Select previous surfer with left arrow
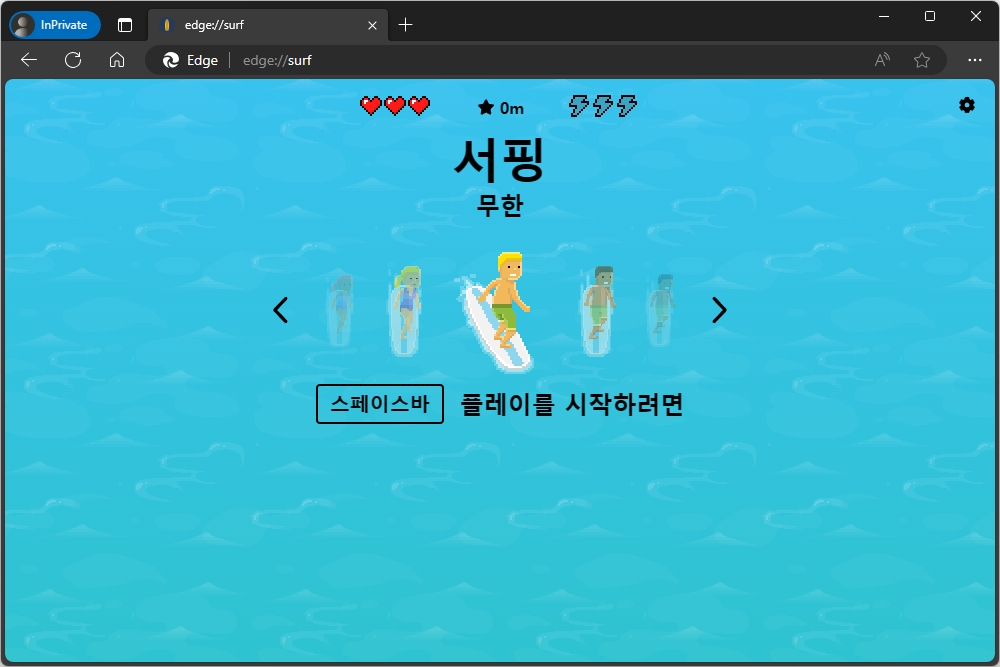1000x667 pixels. pyautogui.click(x=281, y=310)
